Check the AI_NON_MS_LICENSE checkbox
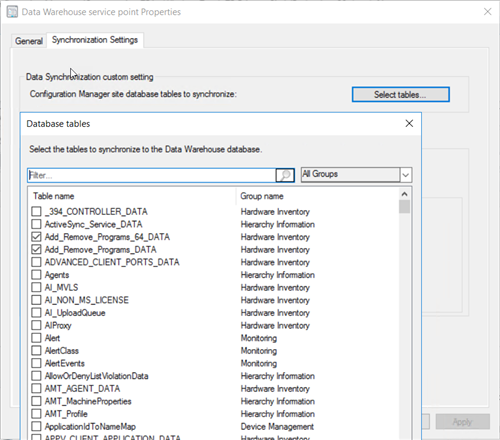This screenshot has width=500, height=440. (36, 300)
